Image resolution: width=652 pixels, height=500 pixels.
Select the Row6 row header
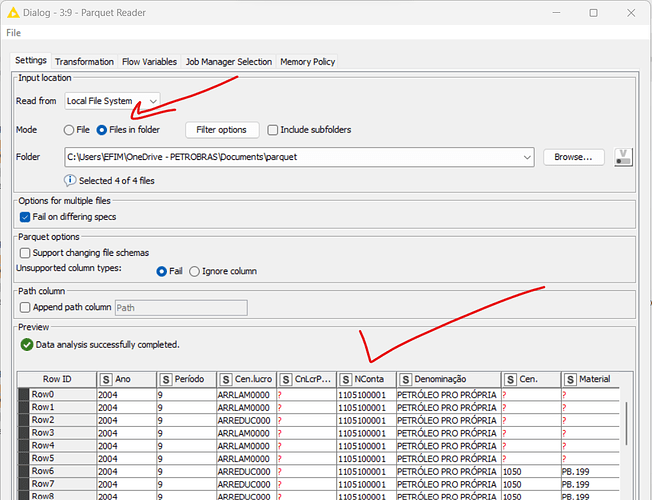click(57, 471)
